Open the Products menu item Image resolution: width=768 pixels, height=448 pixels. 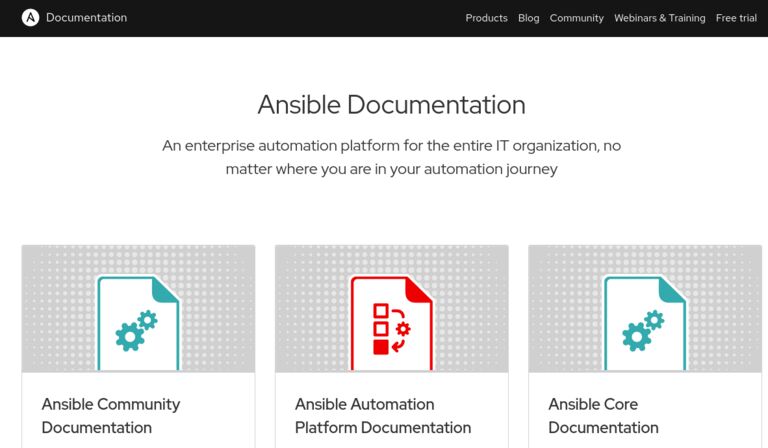tap(486, 18)
